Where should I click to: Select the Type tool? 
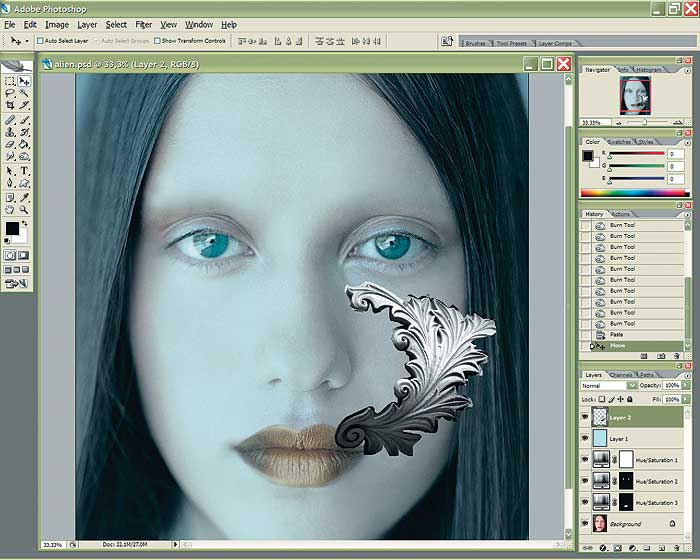[24, 171]
